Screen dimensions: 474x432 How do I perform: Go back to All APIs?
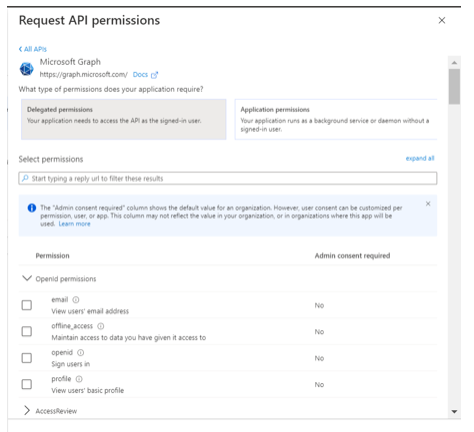[x=33, y=49]
